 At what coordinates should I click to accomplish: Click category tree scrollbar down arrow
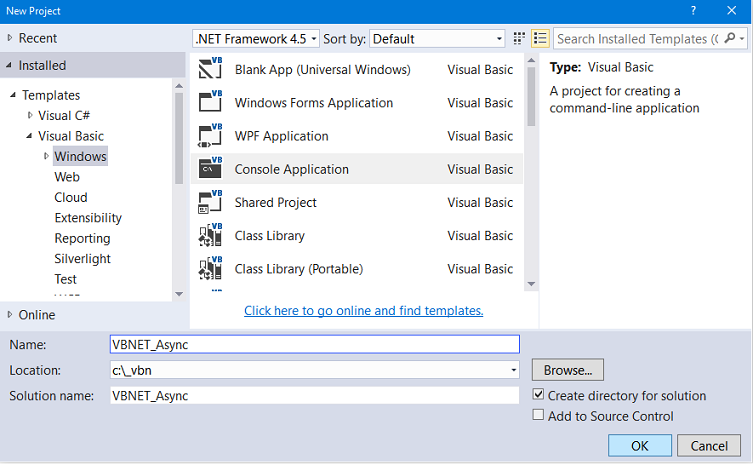[x=179, y=294]
